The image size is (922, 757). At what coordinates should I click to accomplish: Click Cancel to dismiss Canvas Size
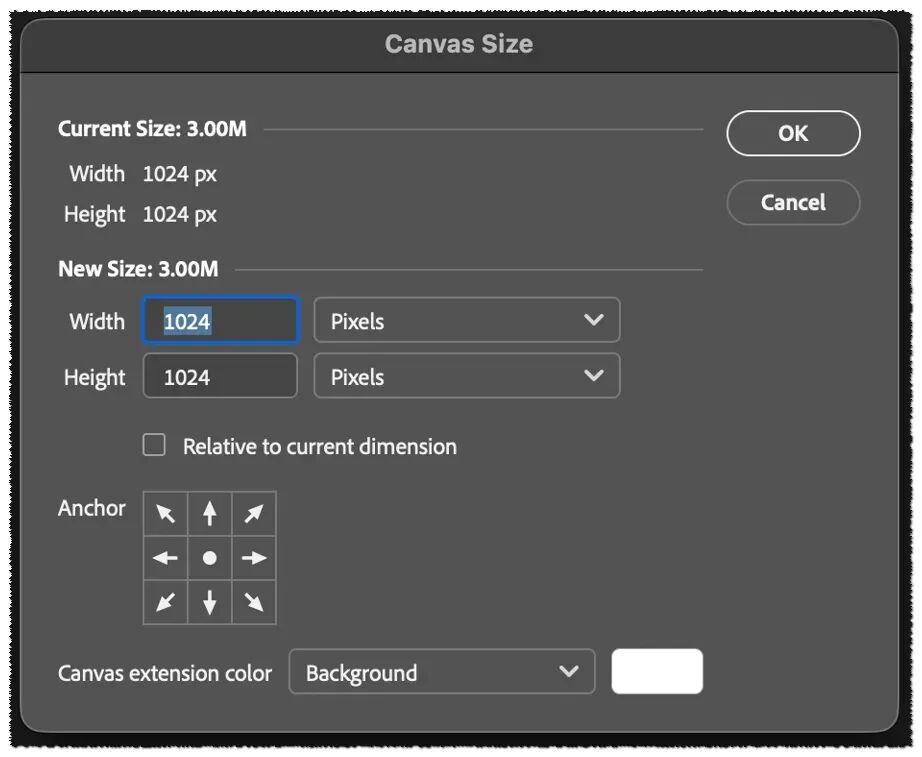point(793,202)
